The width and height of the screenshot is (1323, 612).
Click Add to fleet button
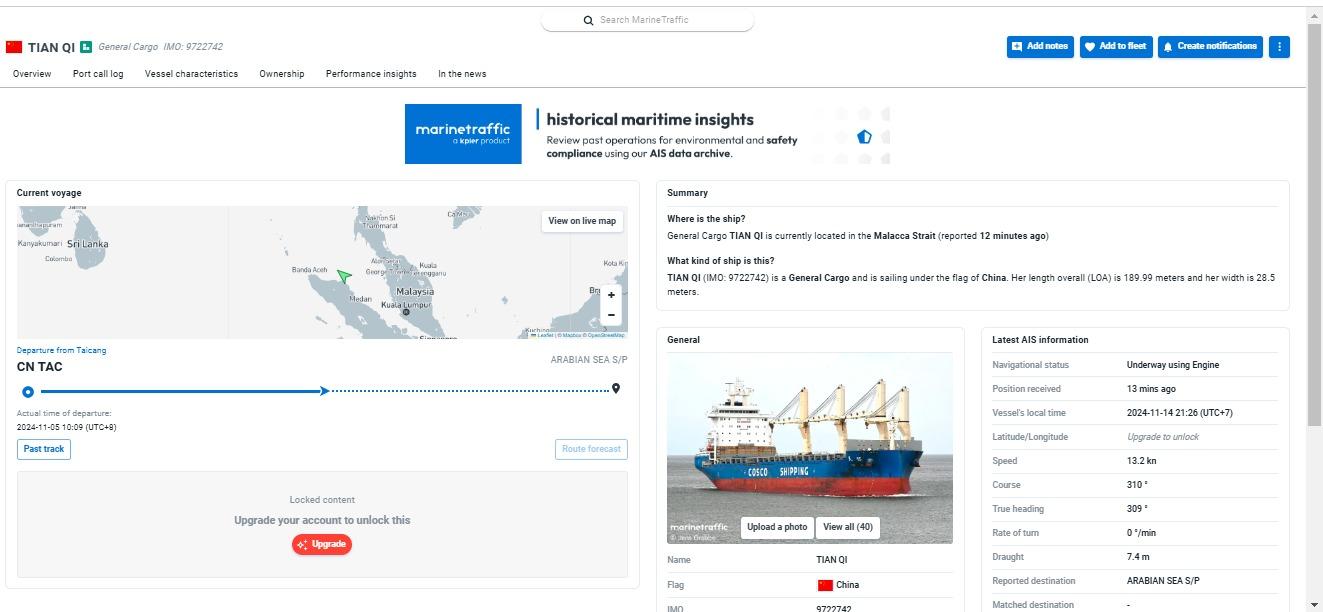1116,46
